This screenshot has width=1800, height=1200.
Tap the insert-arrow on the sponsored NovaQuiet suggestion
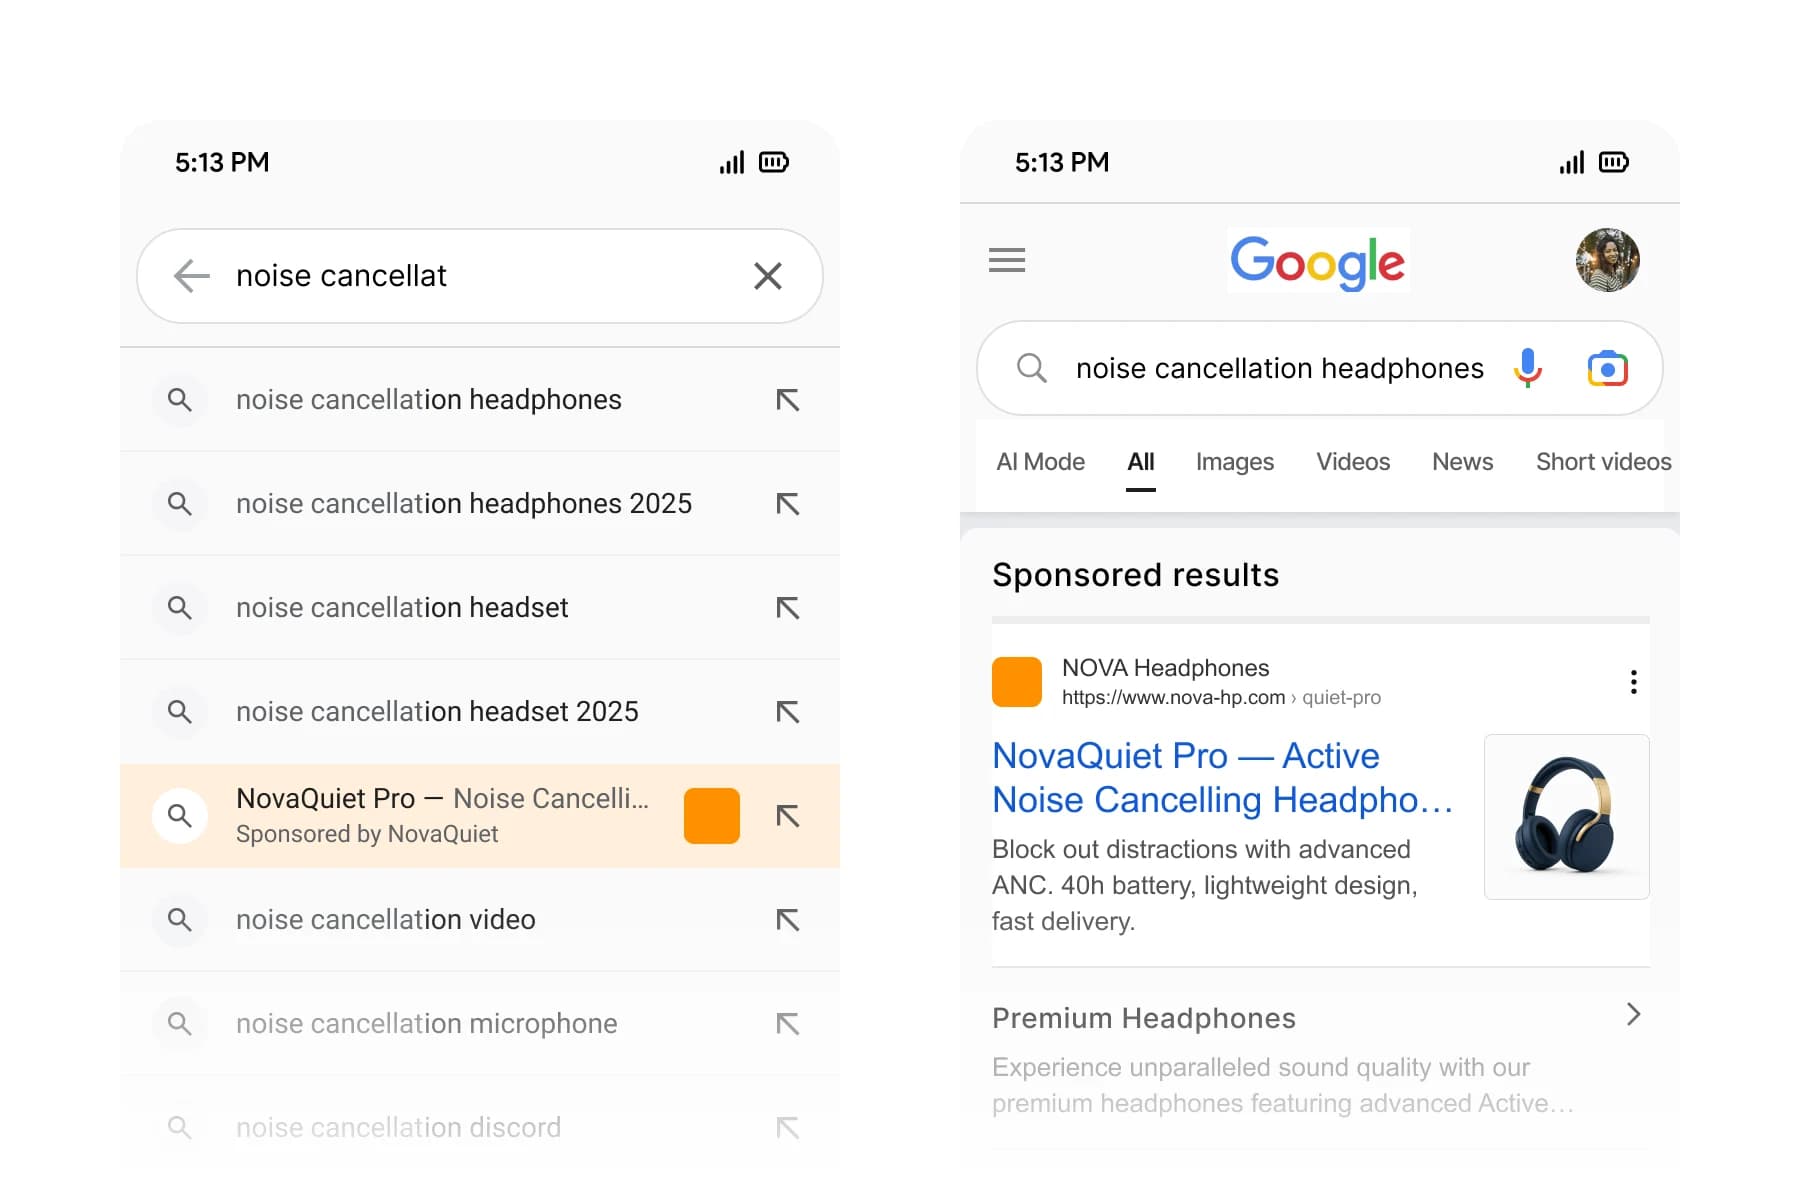[x=788, y=815]
